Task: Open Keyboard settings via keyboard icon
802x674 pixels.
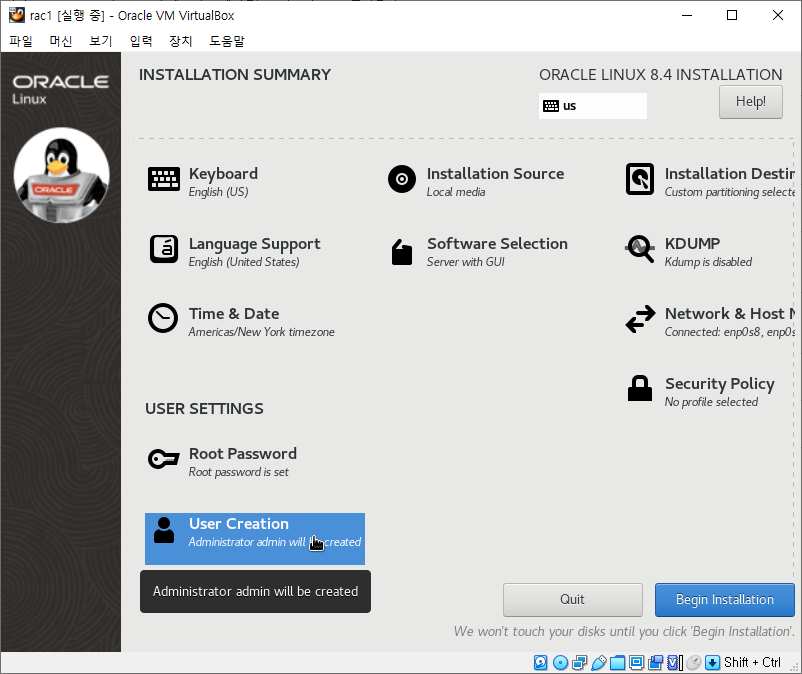Action: (164, 179)
